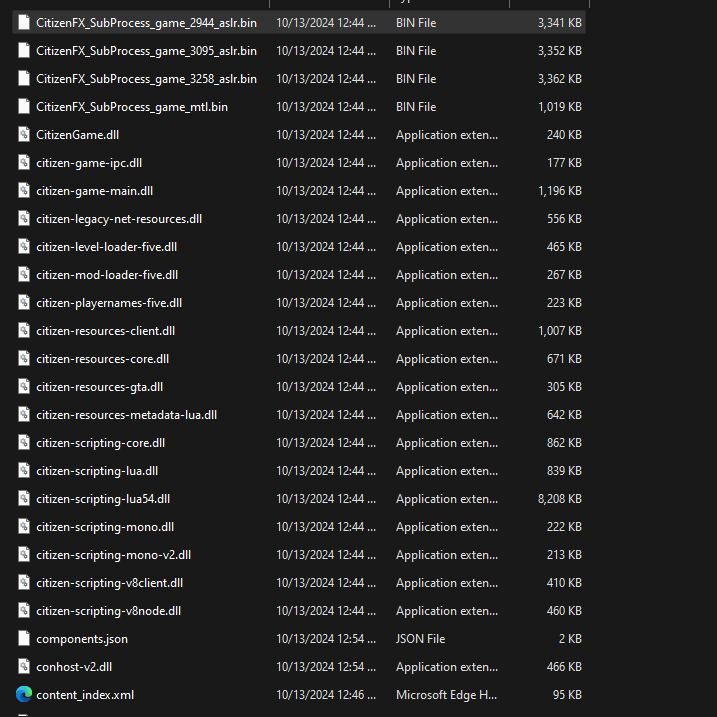
Task: Click the file icon of CitizenFX_SubProcess_game_3095_aslr.bin
Action: point(24,50)
